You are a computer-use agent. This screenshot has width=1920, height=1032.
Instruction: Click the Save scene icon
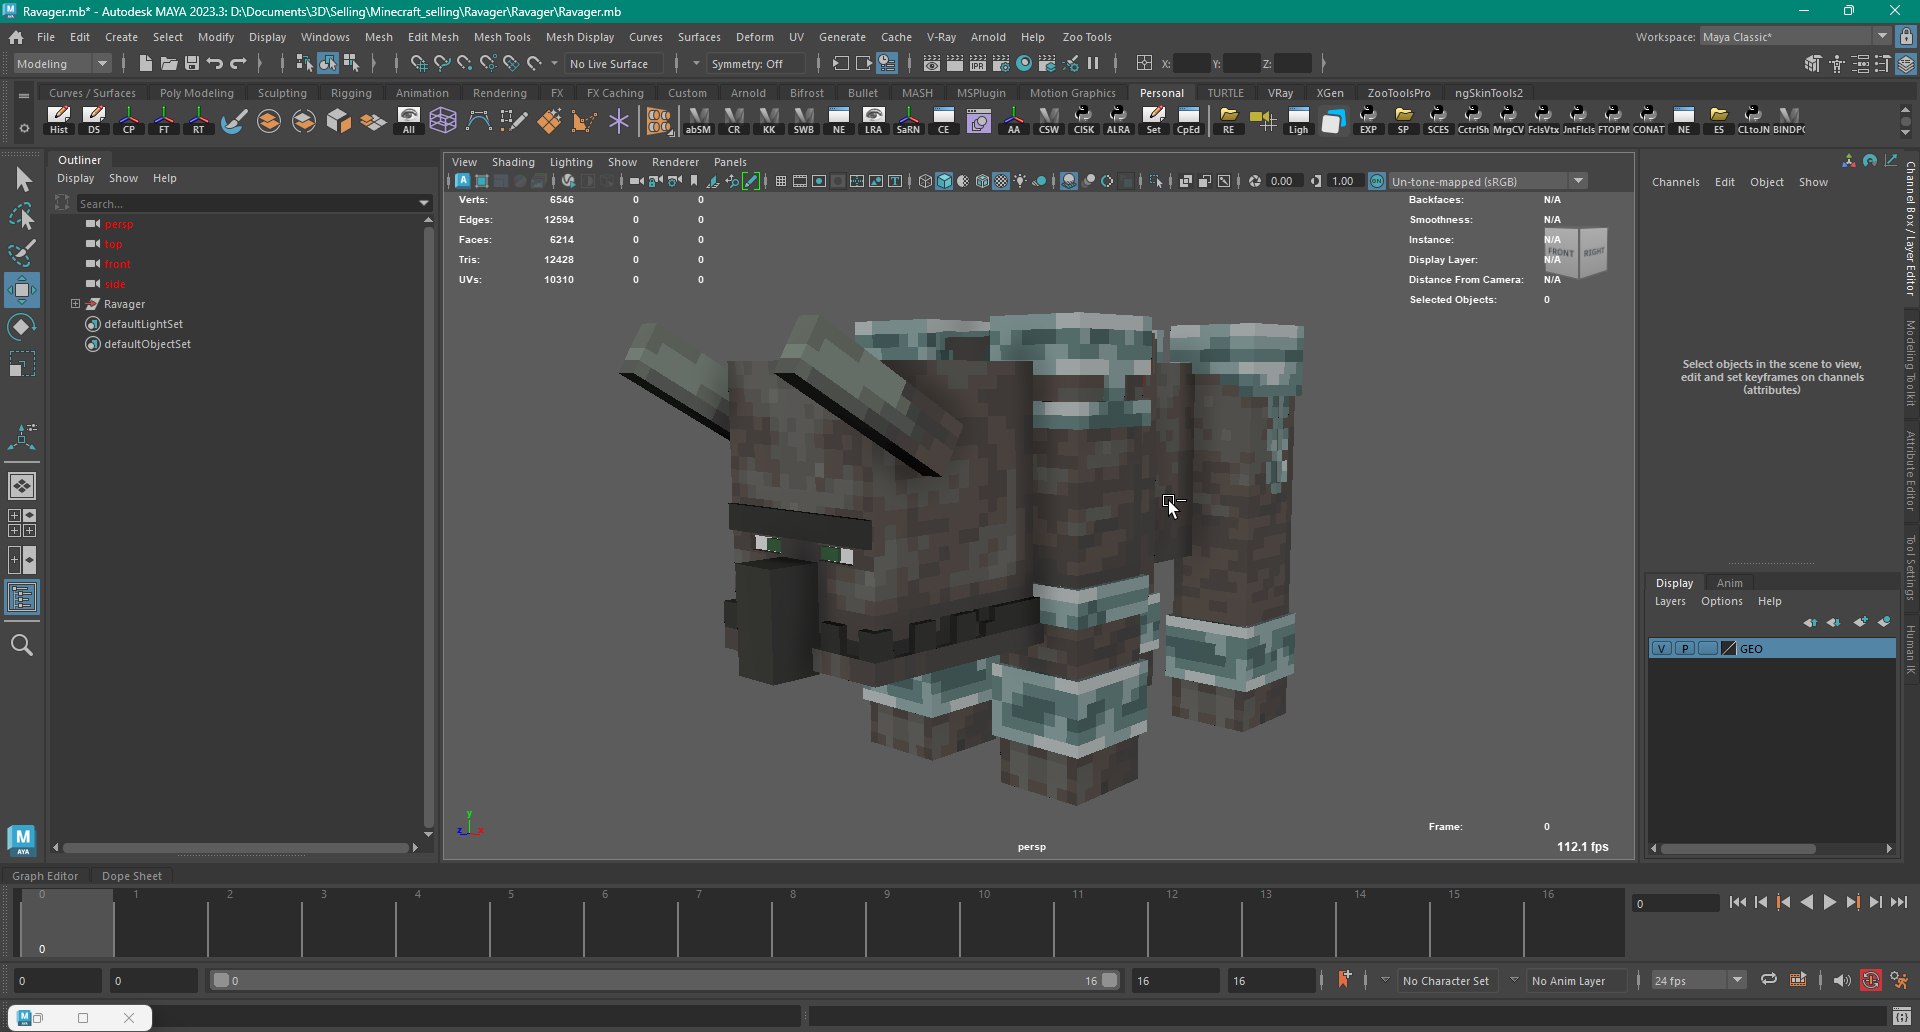pyautogui.click(x=192, y=63)
